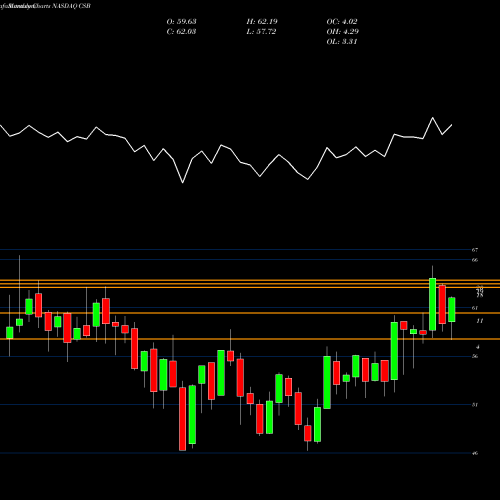The width and height of the screenshot is (500, 500).
Task: Select the low price value L: 57.72
Action: [261, 32]
